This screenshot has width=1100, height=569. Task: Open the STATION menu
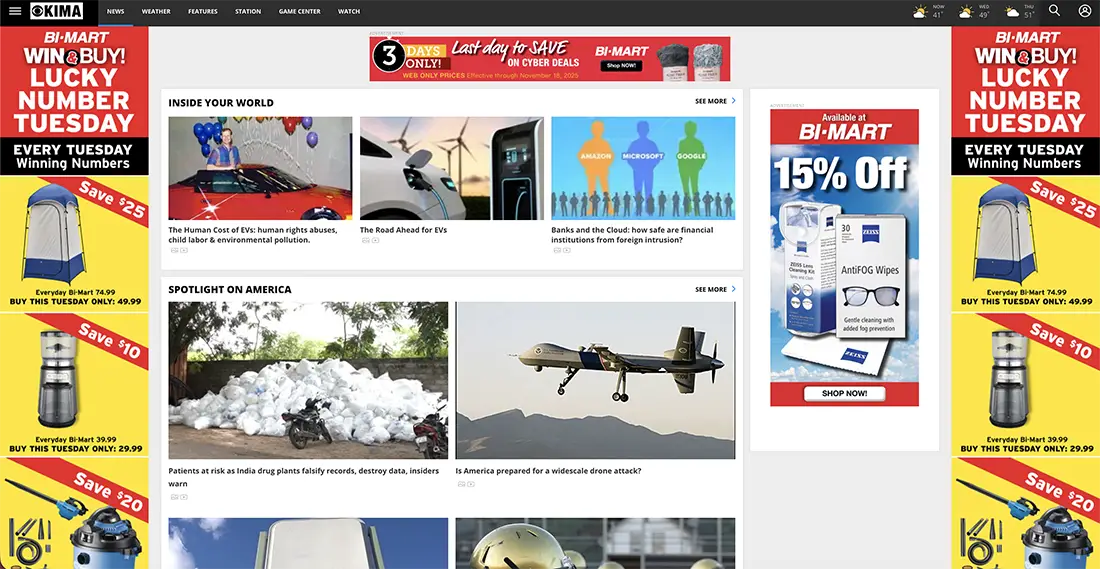coord(248,12)
